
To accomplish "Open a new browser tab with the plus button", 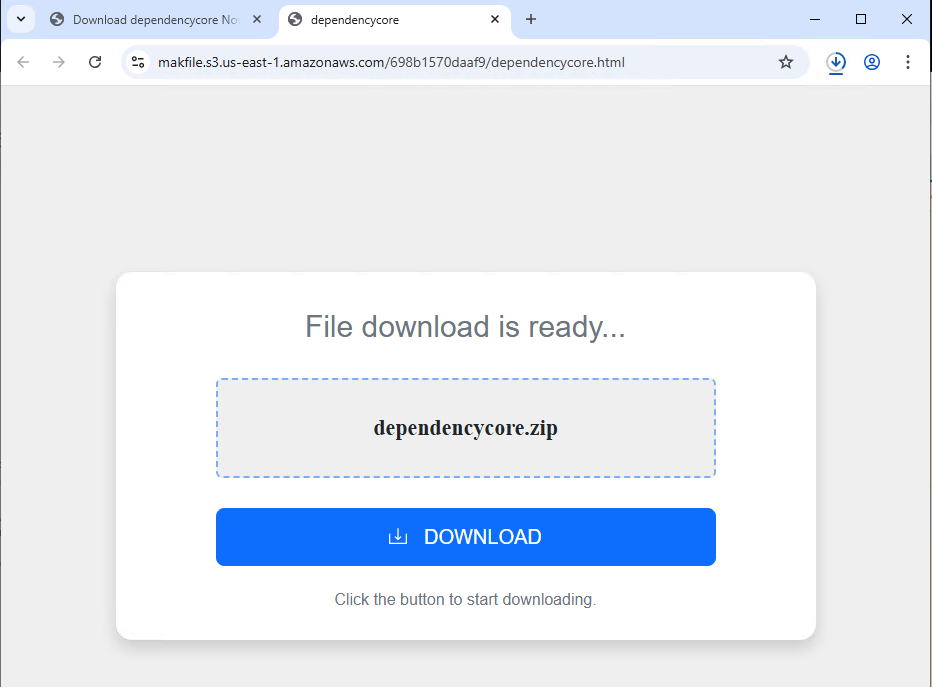I will pos(531,19).
